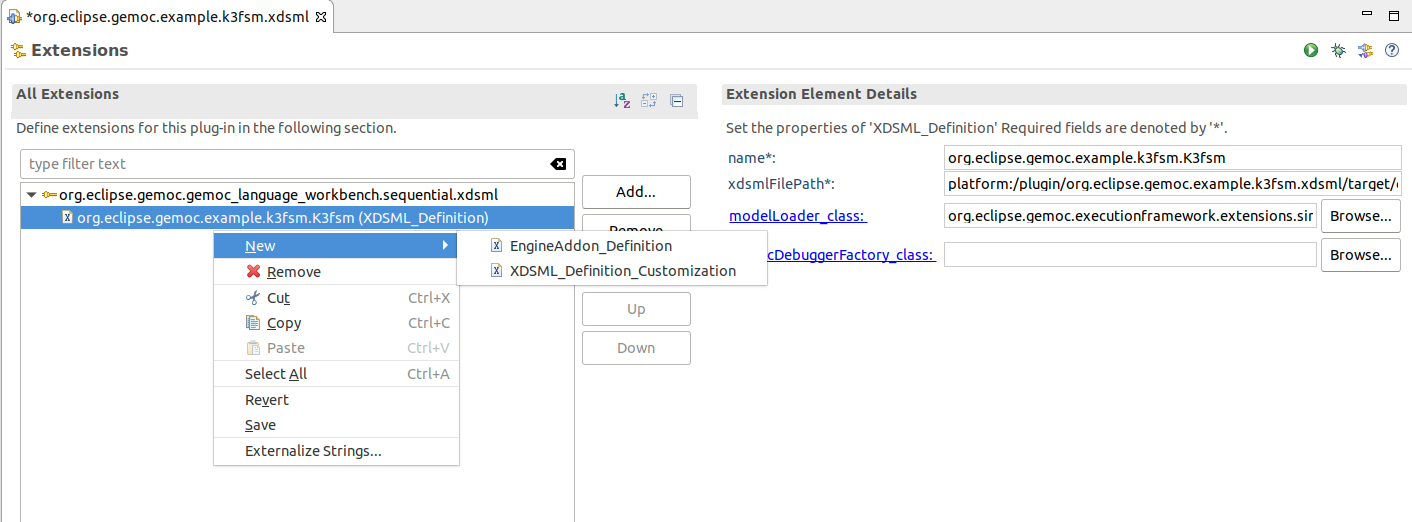Create new EngineAddon_Definition from submenu
The width and height of the screenshot is (1412, 522).
(612, 246)
